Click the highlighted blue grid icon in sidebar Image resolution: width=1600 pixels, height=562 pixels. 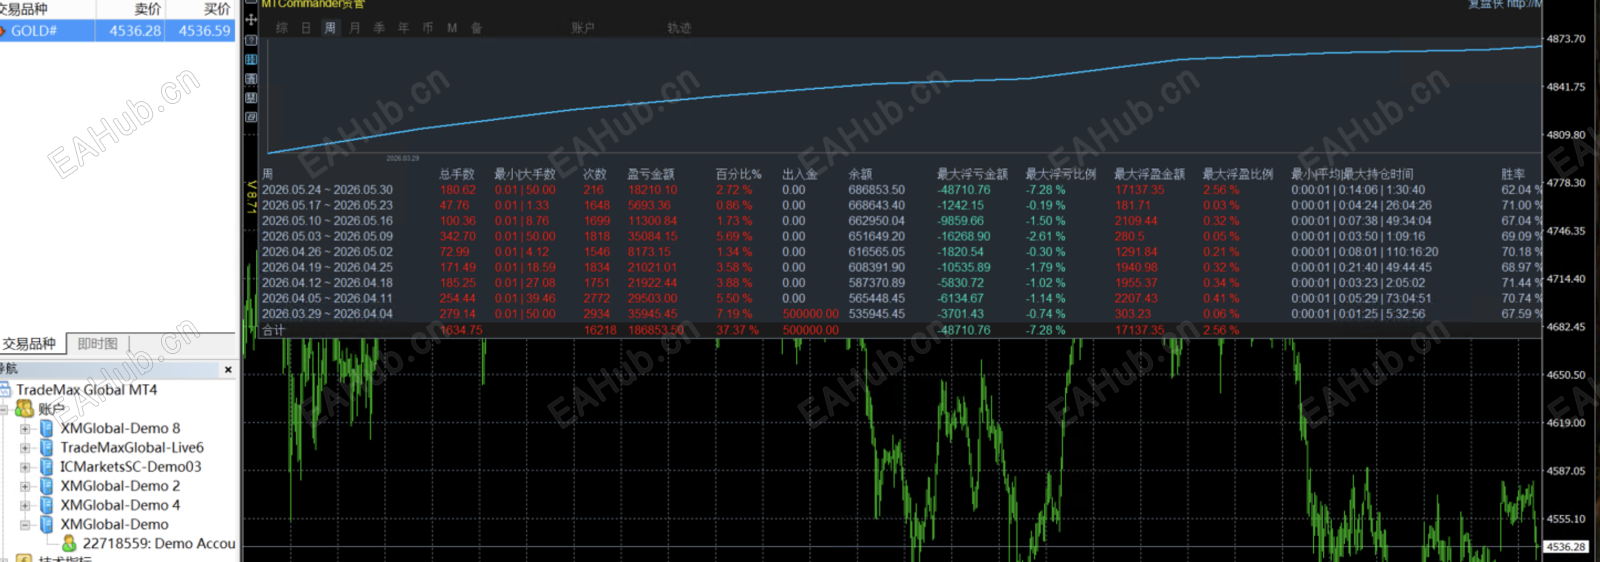(251, 60)
